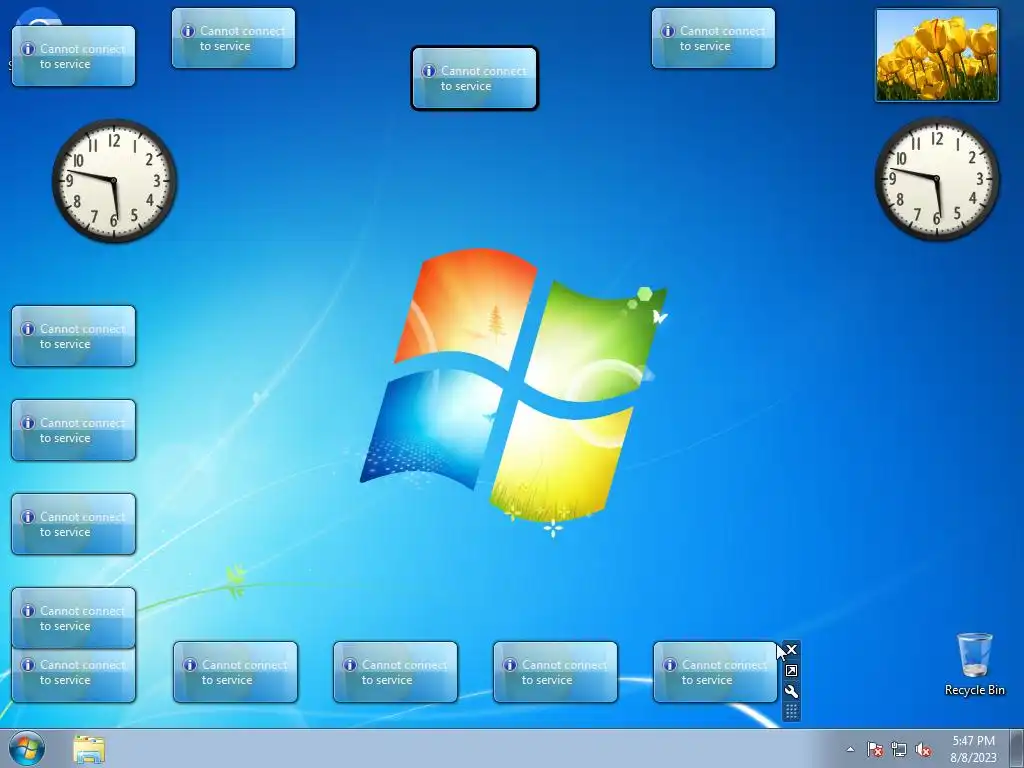Click the info icon of the gadget by the wrench

click(669, 665)
